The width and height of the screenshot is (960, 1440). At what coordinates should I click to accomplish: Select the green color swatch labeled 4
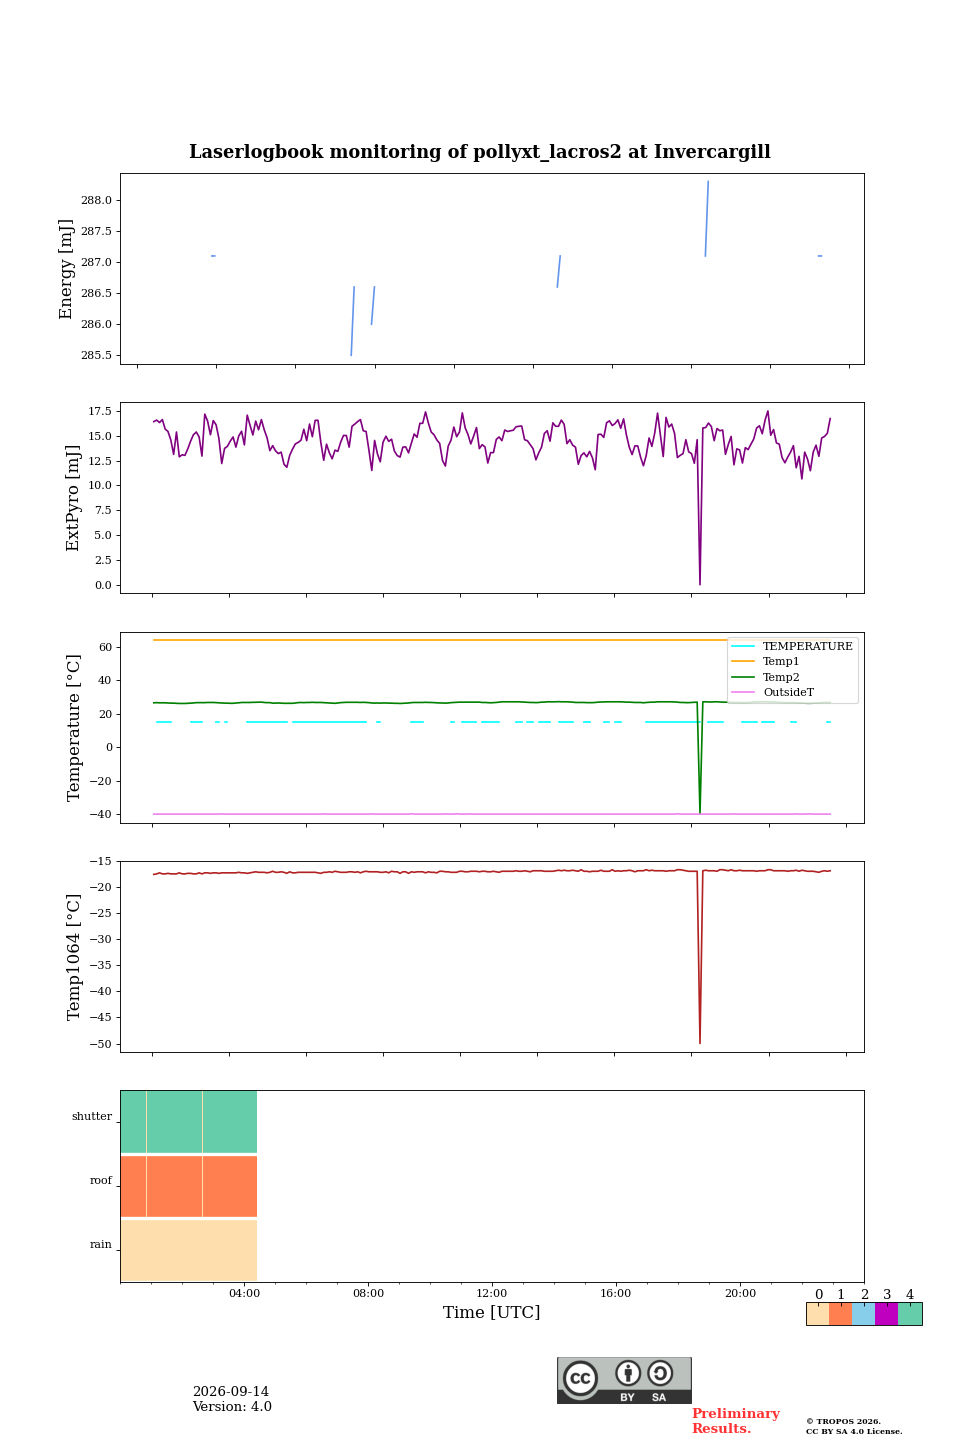910,1314
